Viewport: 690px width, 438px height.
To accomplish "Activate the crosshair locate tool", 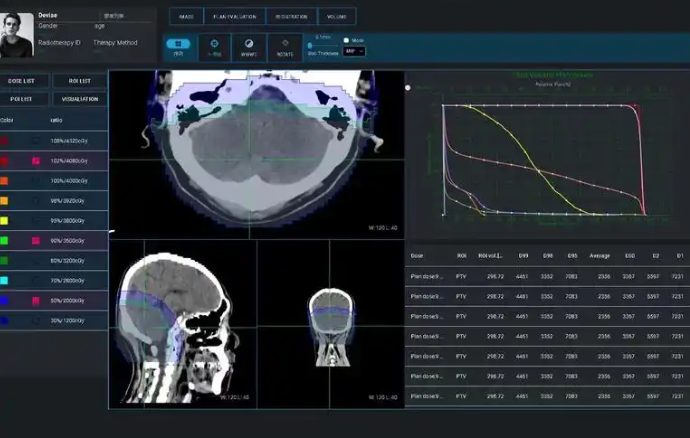I will click(214, 44).
